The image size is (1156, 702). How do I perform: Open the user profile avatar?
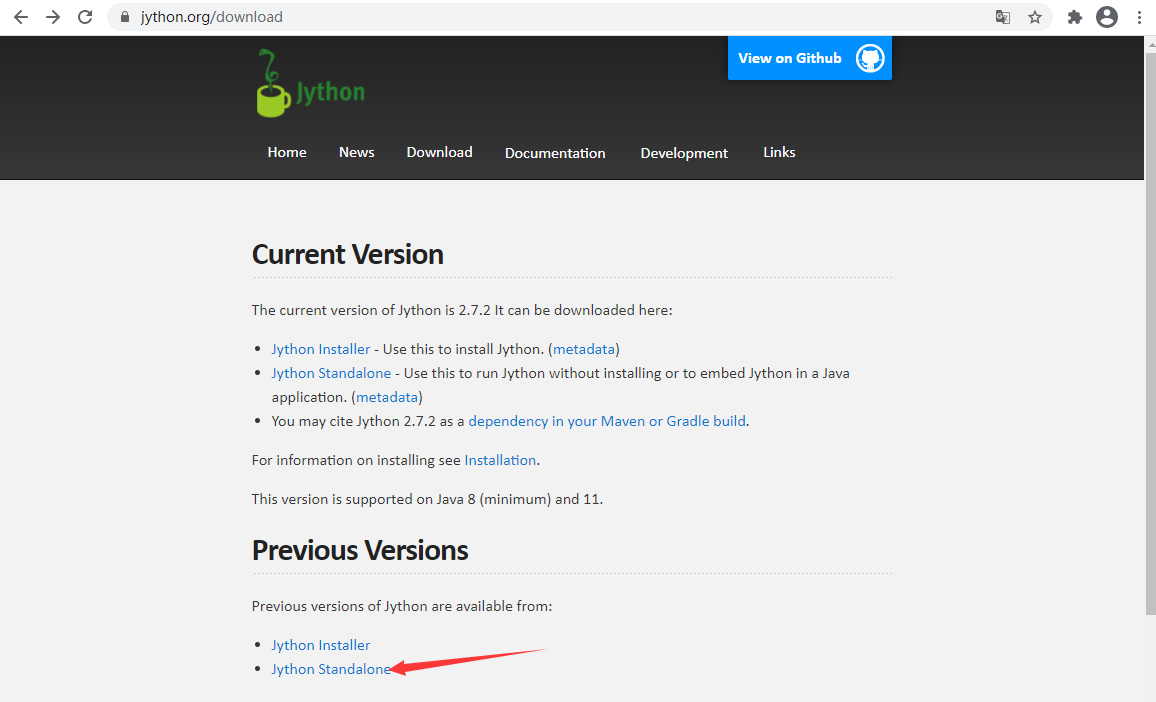[1106, 17]
